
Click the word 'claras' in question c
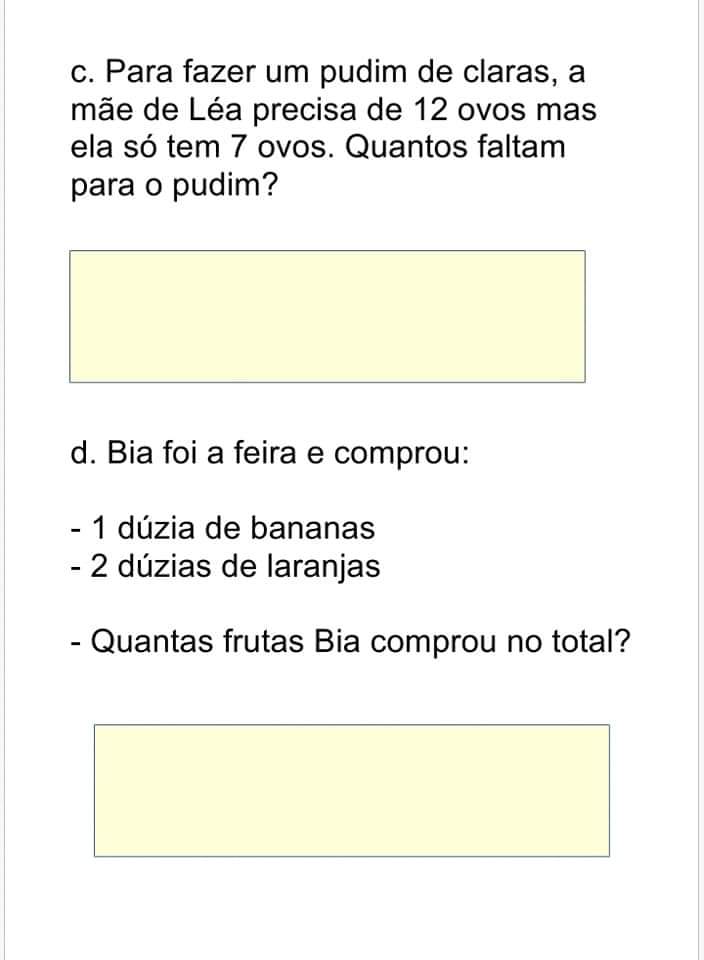(509, 72)
